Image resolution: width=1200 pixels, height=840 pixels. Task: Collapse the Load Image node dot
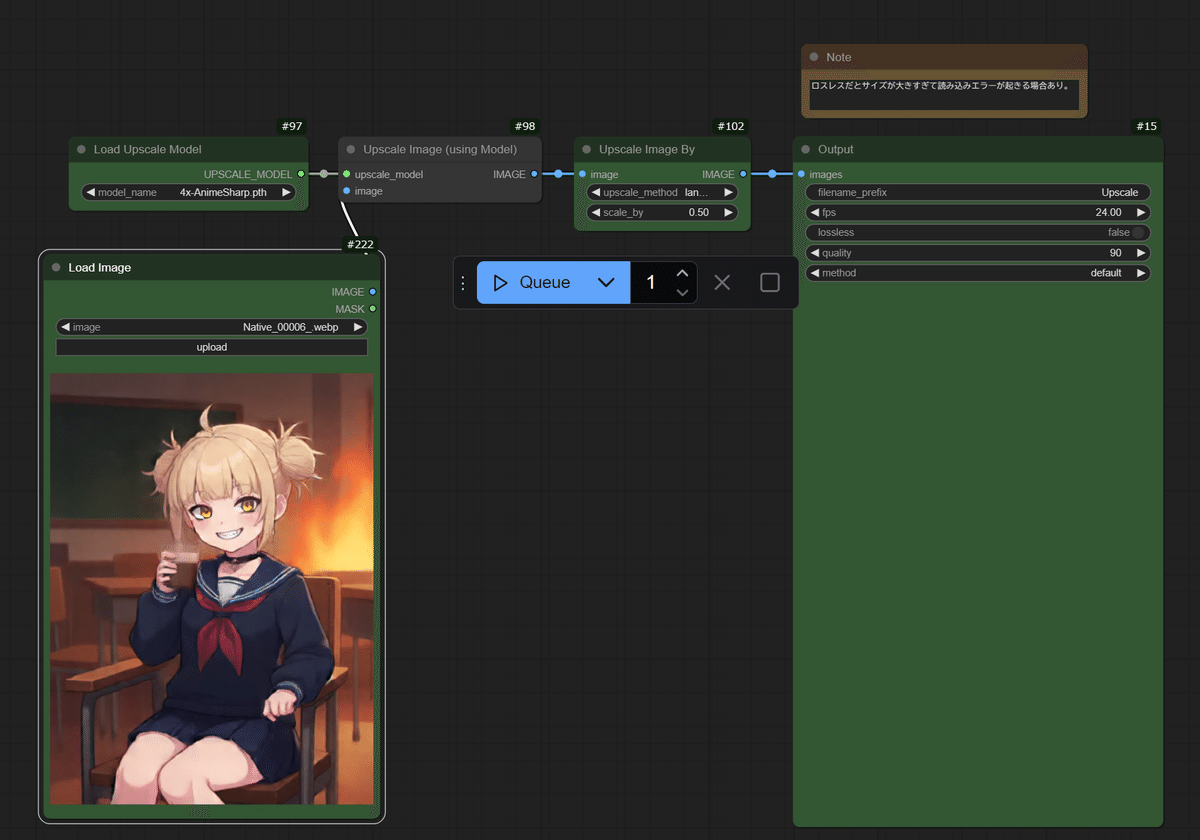tap(56, 268)
